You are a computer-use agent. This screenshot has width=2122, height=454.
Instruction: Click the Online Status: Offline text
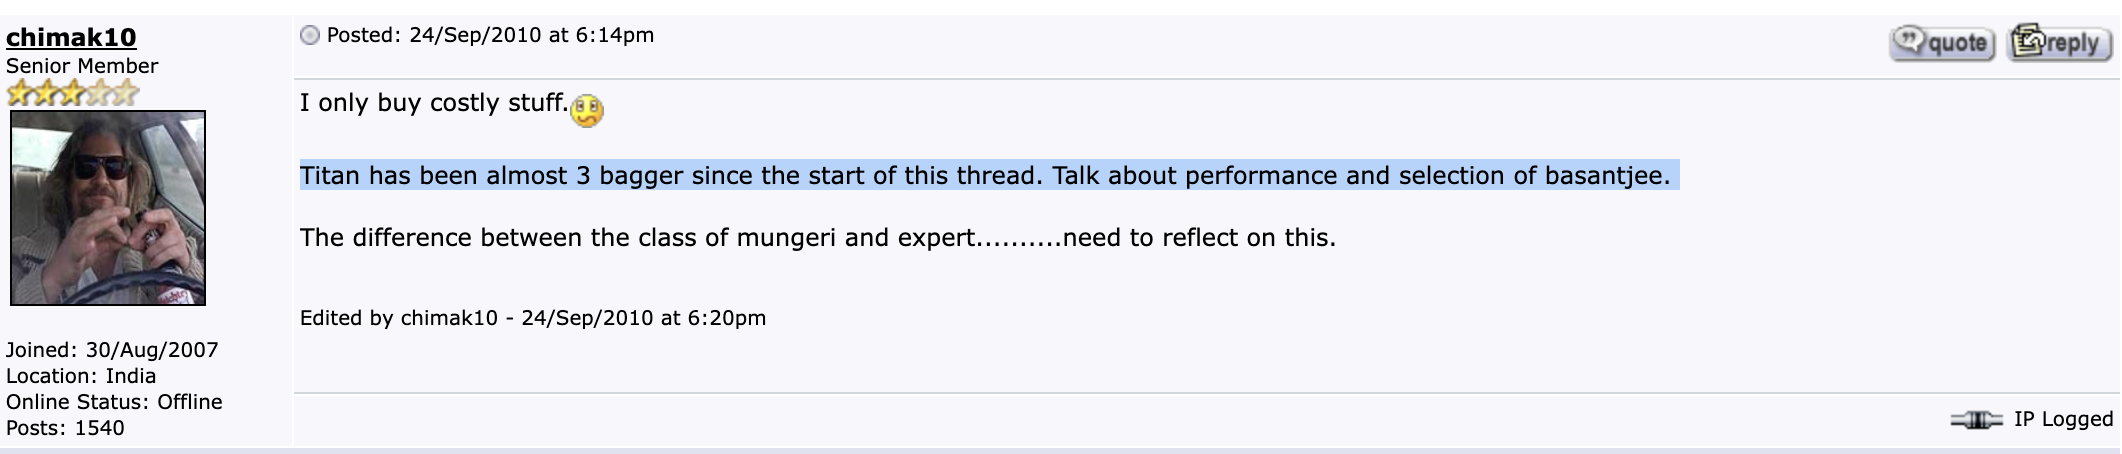114,402
